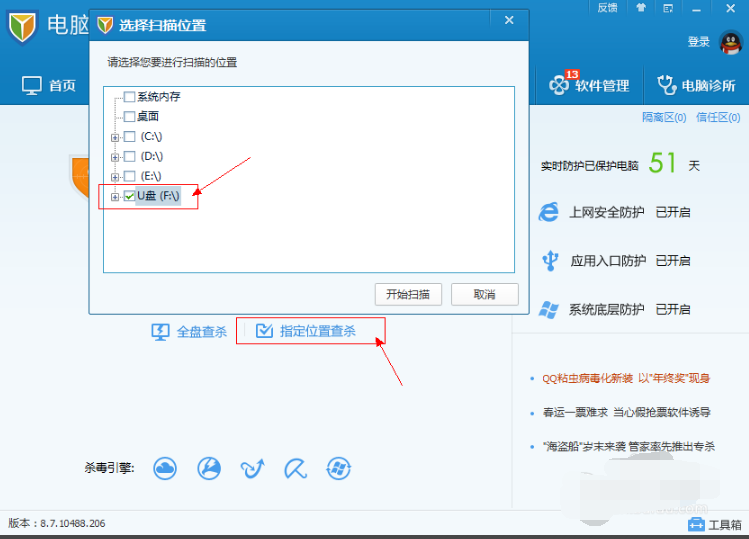The height and width of the screenshot is (539, 749).
Task: Expand the (C:\) drive tree node
Action: point(115,137)
